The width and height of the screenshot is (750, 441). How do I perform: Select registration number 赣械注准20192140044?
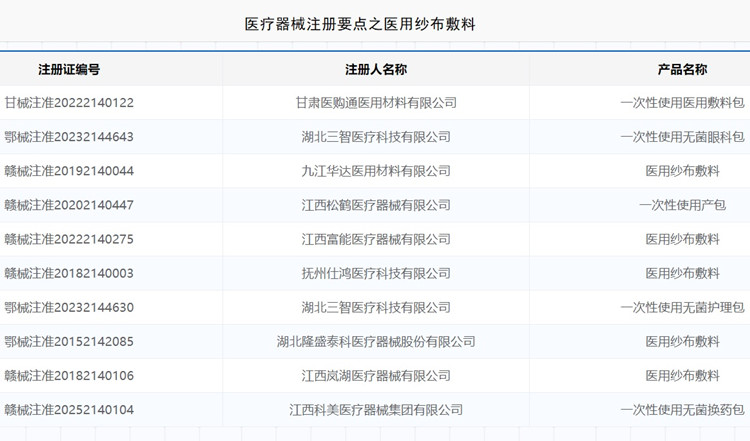(69, 171)
